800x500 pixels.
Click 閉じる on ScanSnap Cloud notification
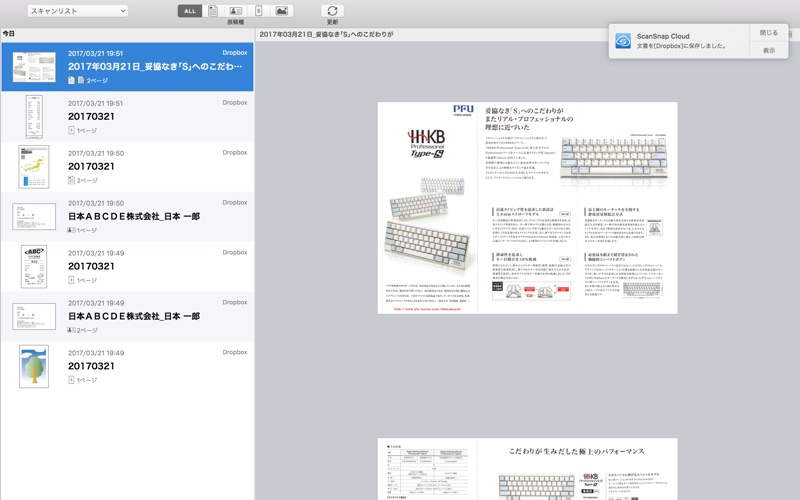pyautogui.click(x=768, y=33)
